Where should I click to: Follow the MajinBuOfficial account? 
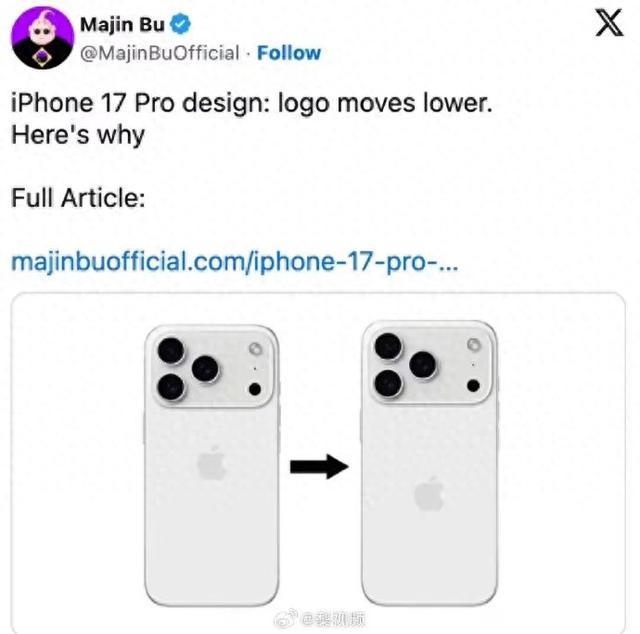(x=289, y=53)
